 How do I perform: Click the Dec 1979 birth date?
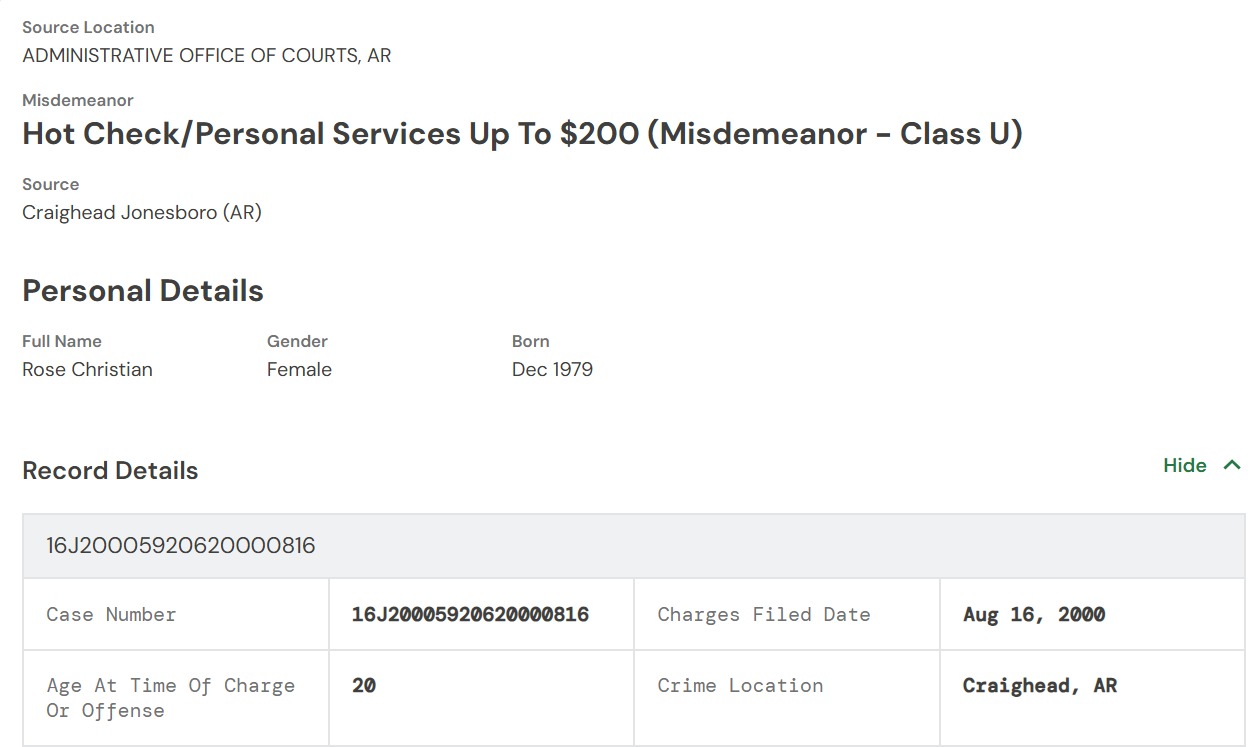pyautogui.click(x=552, y=370)
